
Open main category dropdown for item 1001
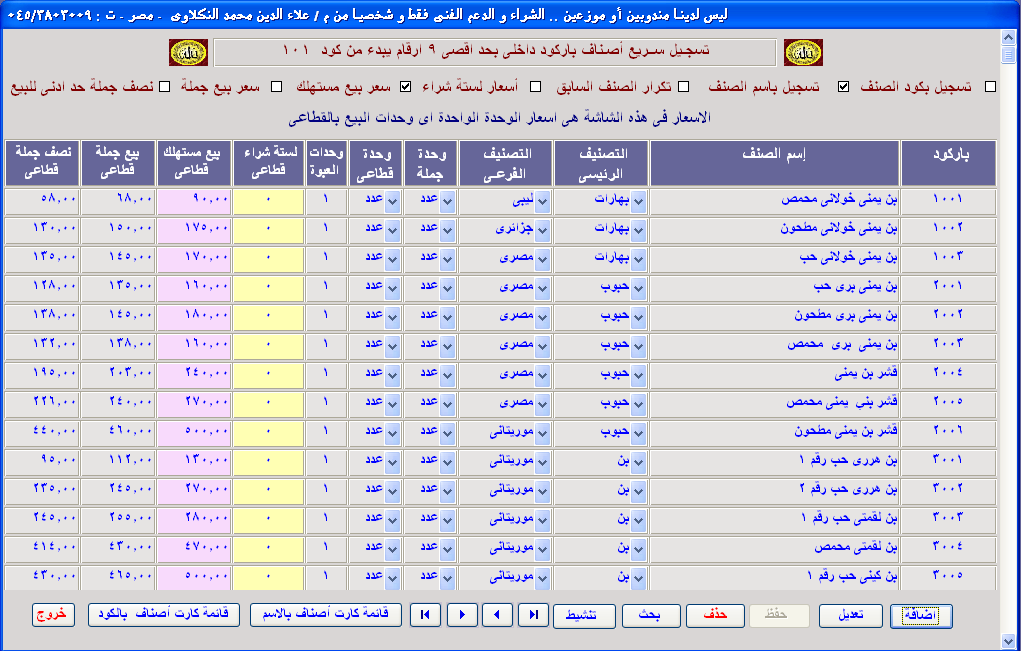point(639,201)
